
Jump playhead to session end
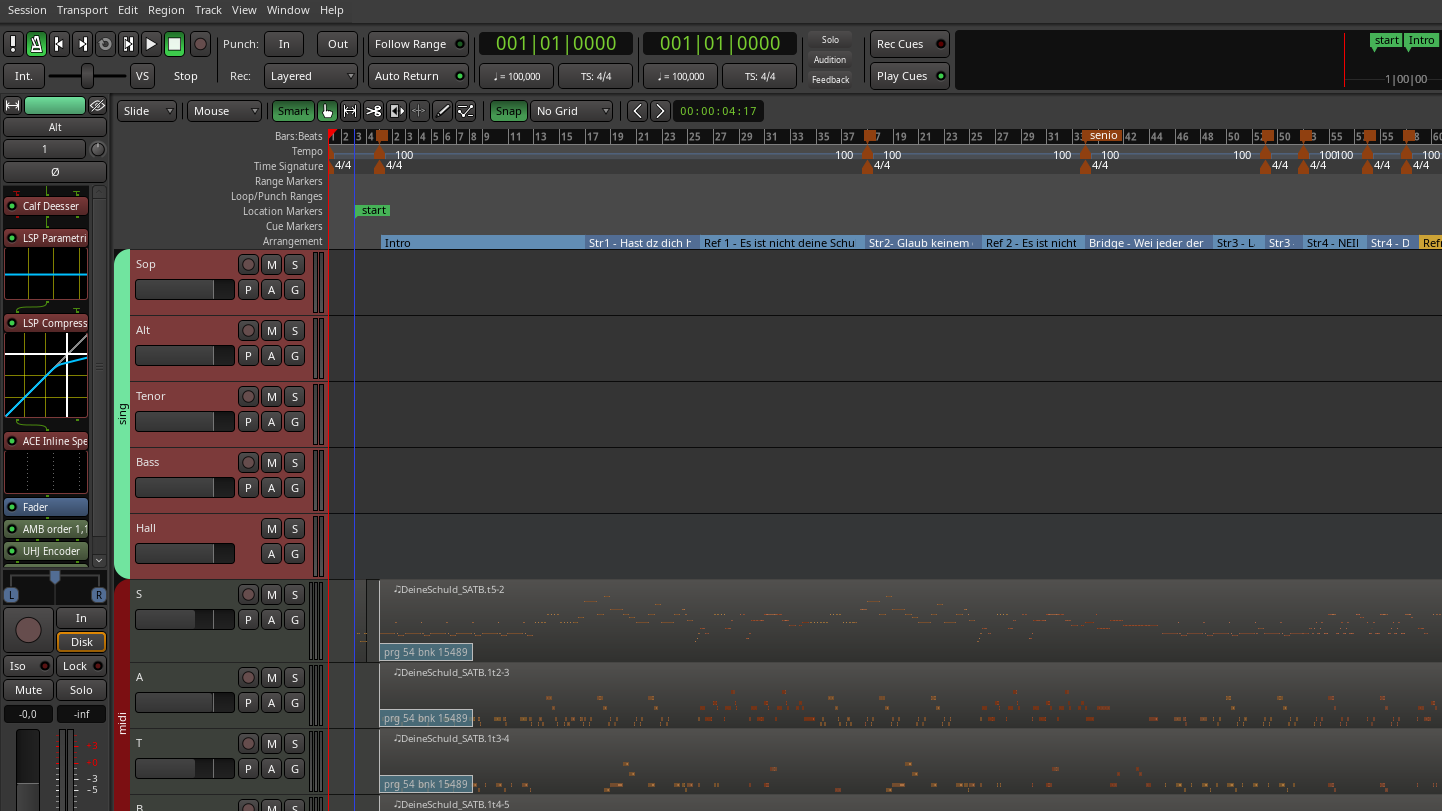82,44
